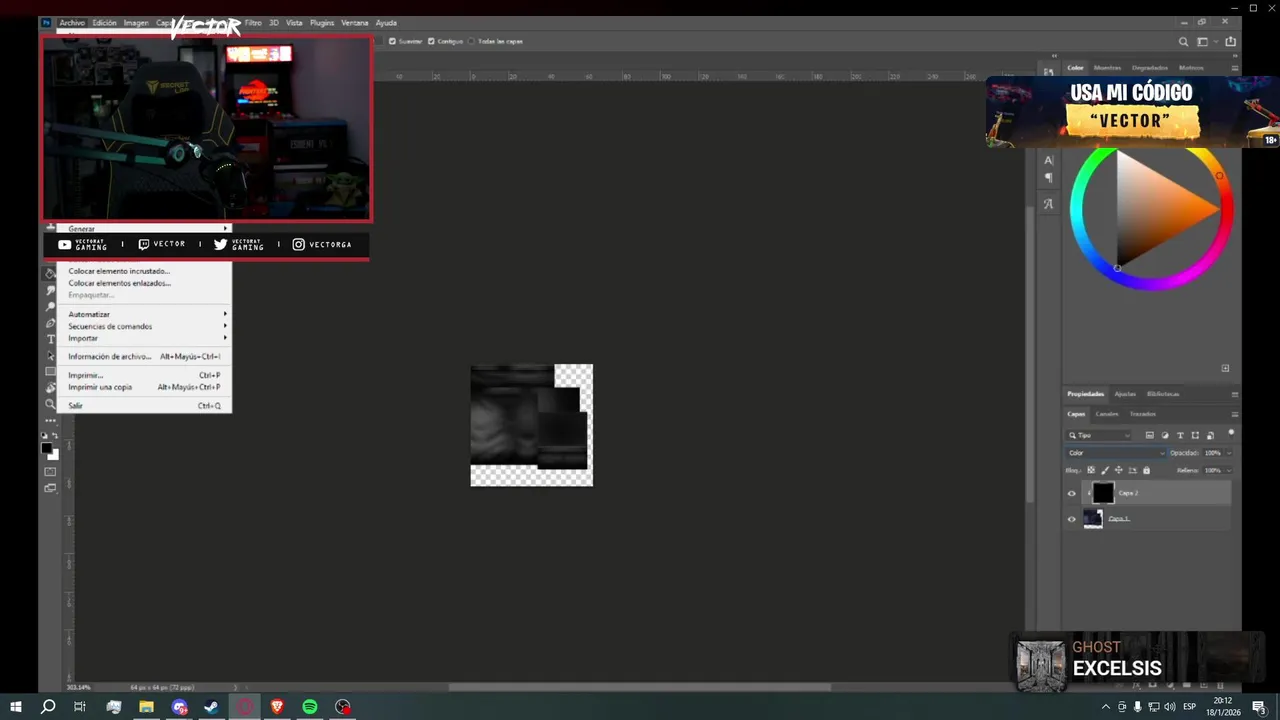Expand the Importar submenu
Image resolution: width=1280 pixels, height=720 pixels.
click(144, 338)
